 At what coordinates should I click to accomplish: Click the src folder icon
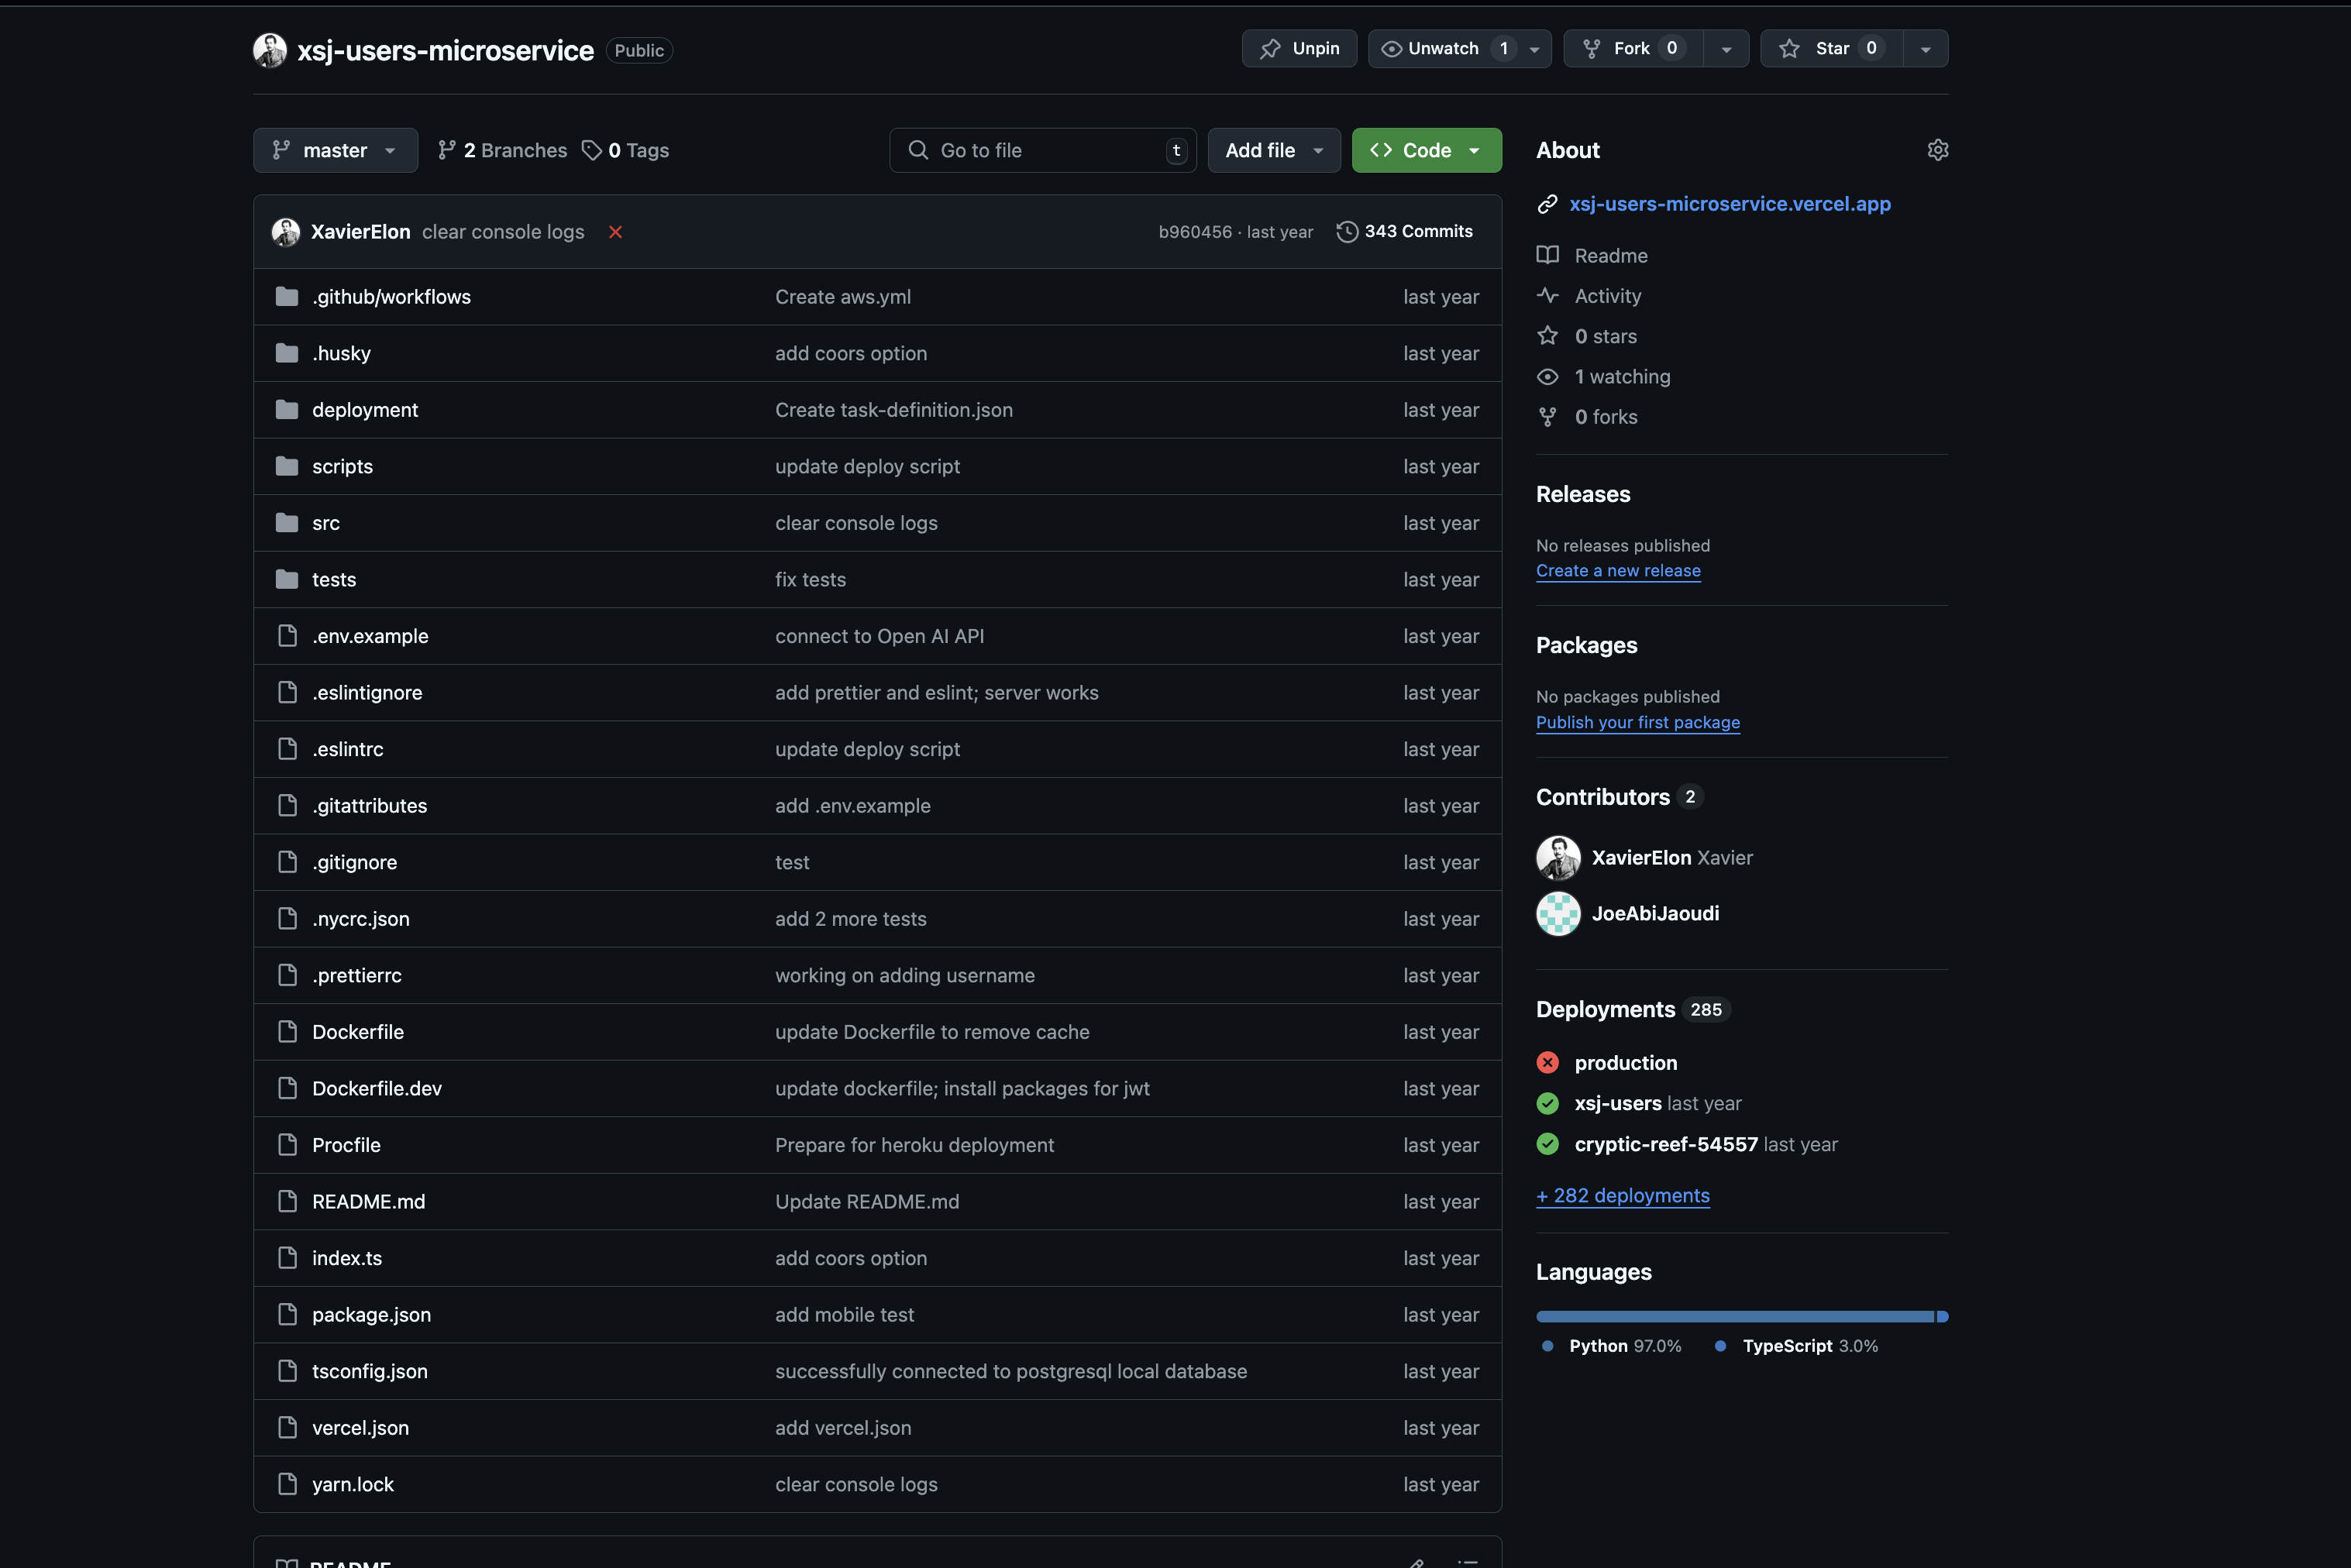pyautogui.click(x=287, y=522)
